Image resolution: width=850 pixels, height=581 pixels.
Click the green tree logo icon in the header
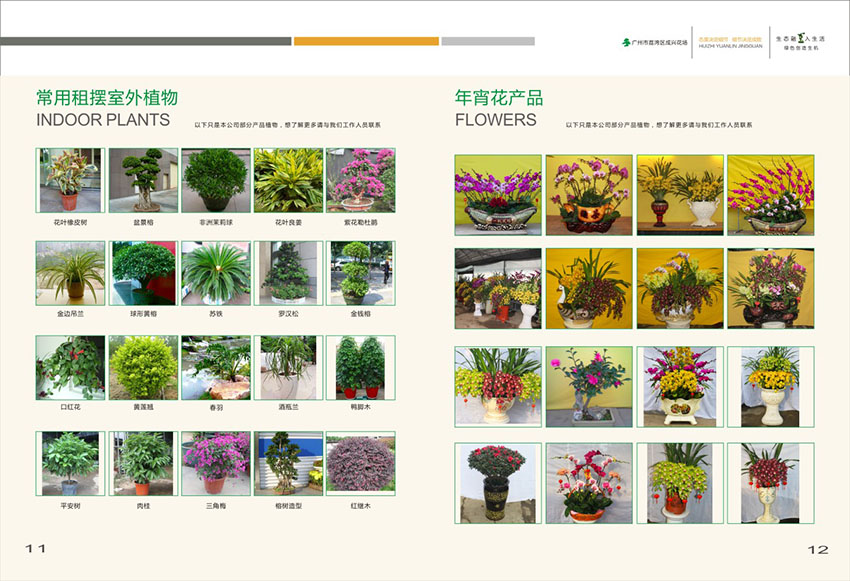(626, 41)
